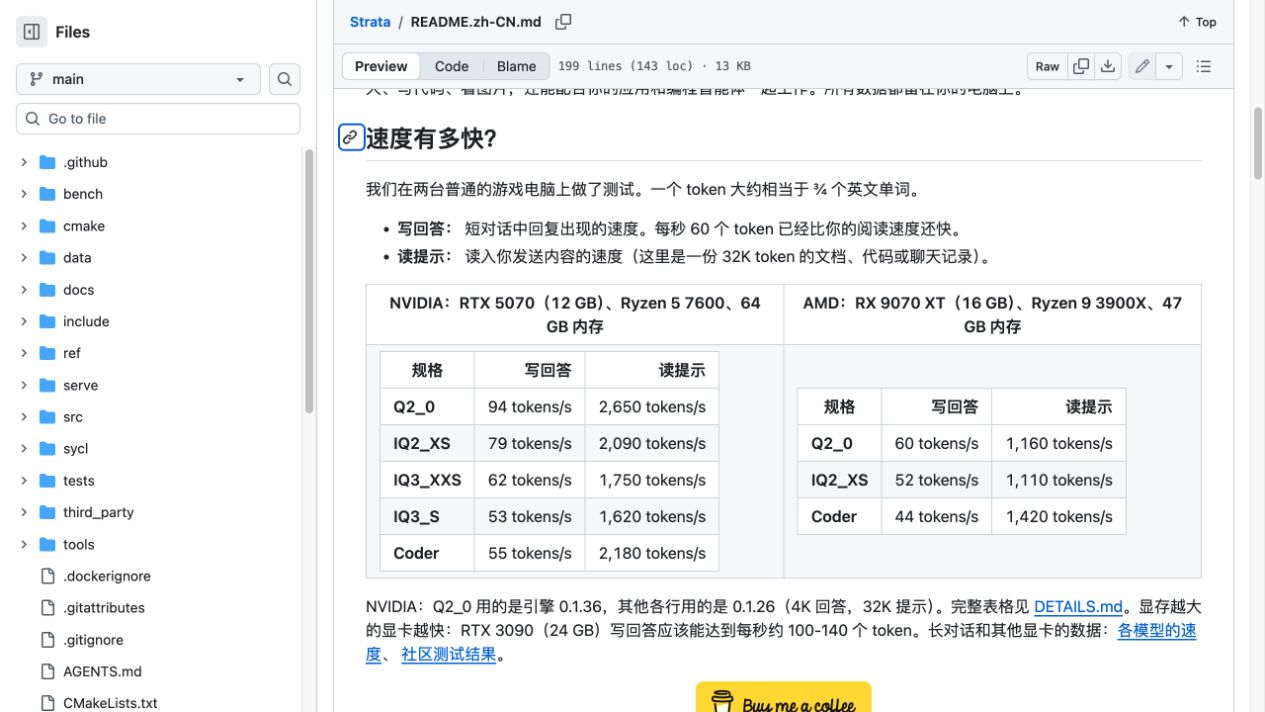Open CMakeLists.txt in the file tree
This screenshot has width=1265, height=712.
click(x=110, y=703)
